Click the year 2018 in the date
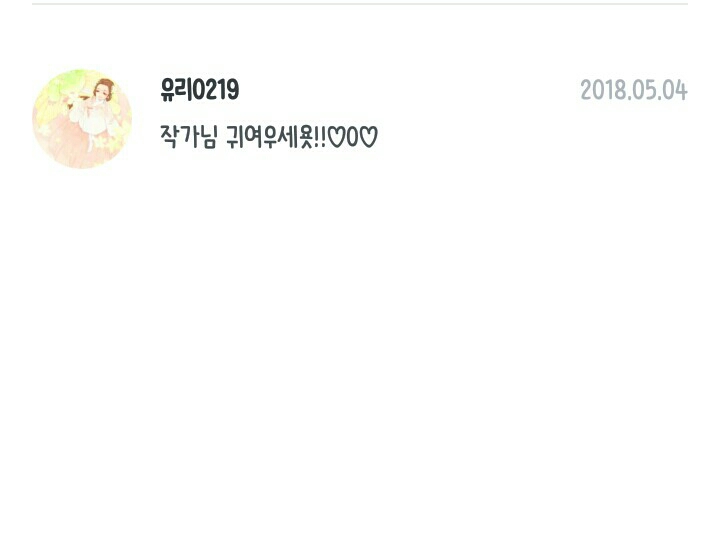Image resolution: width=720 pixels, height=540 pixels. coord(597,90)
